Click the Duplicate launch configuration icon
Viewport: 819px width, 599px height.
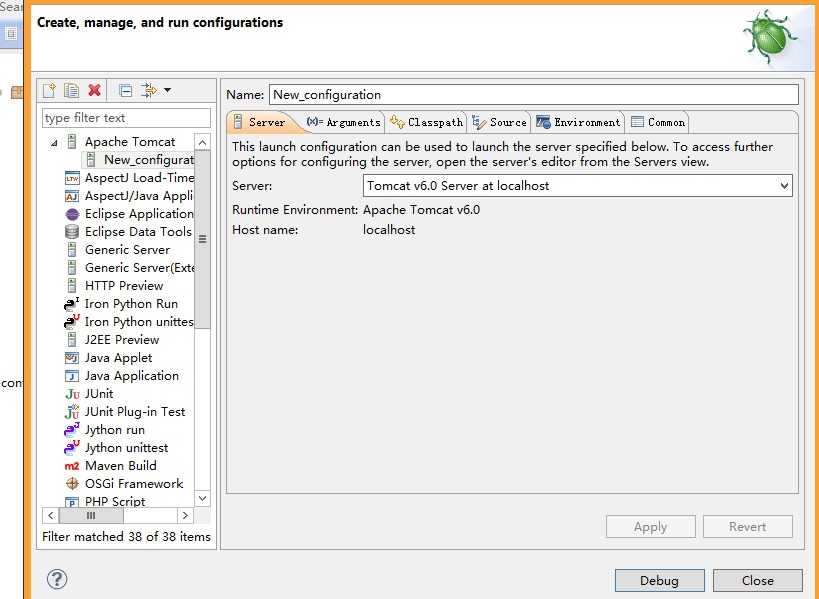click(x=72, y=90)
